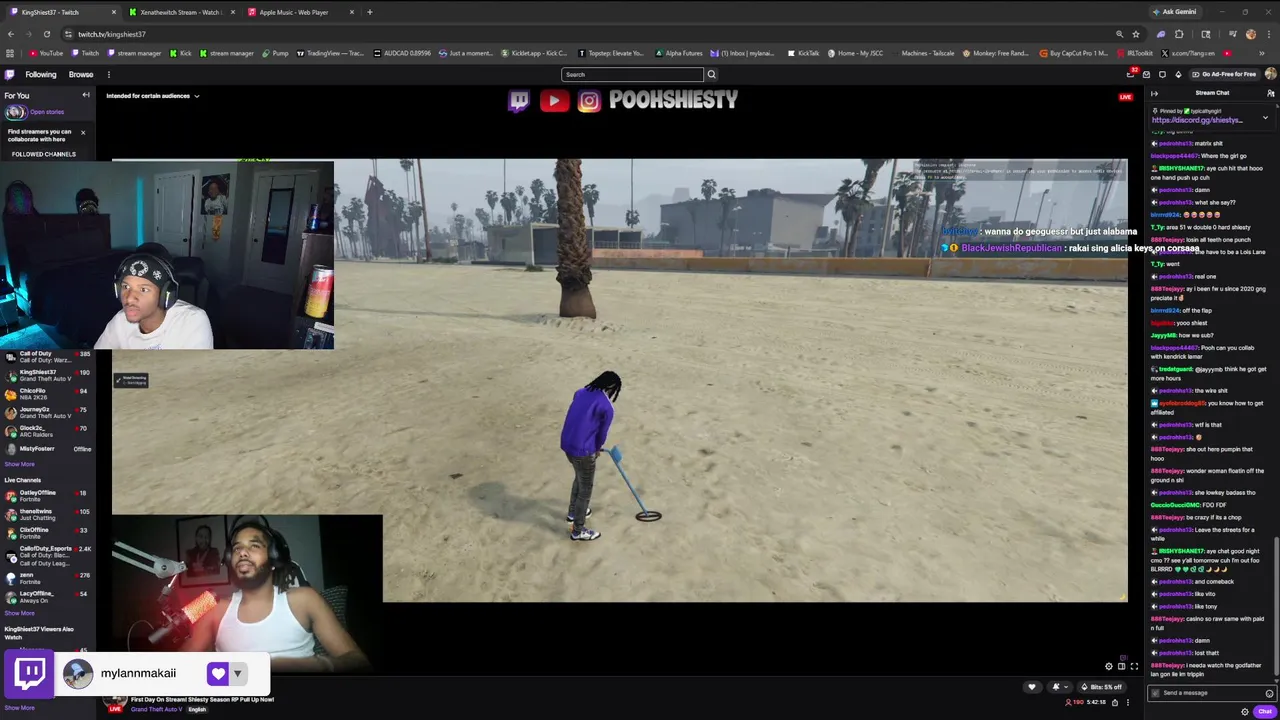Click the YouTube icon in stream overlay
The width and height of the screenshot is (1280, 720).
554,100
